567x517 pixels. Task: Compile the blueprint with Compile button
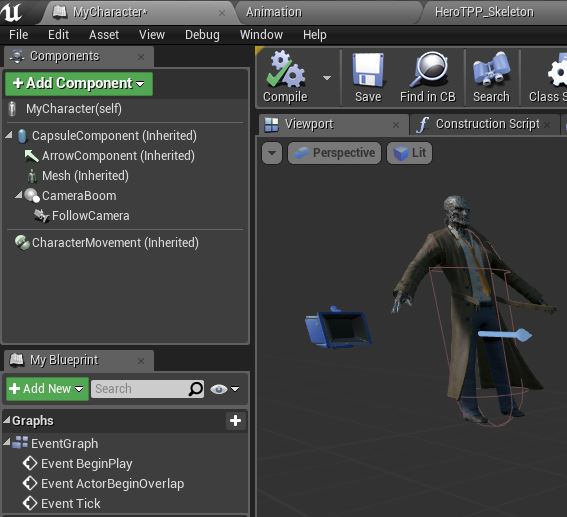[x=286, y=77]
